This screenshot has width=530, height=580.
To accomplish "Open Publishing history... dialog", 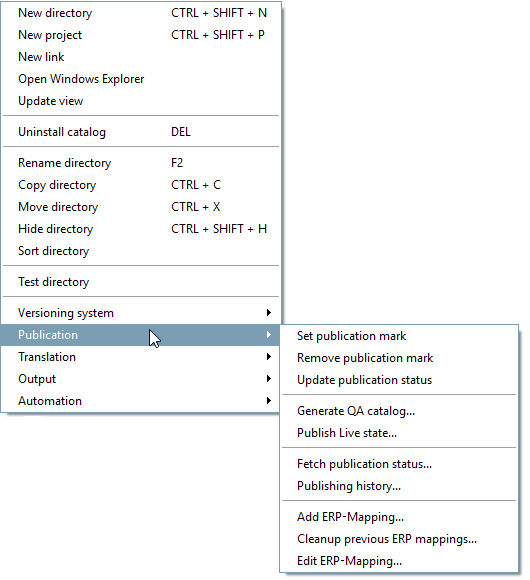I will [399, 486].
